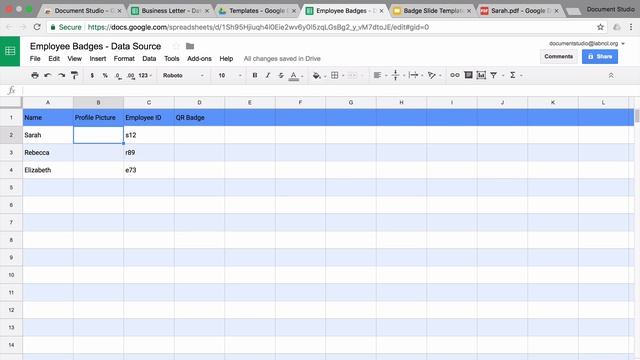Click the Insert link icon
This screenshot has height=360, width=640.
pos(455,75)
